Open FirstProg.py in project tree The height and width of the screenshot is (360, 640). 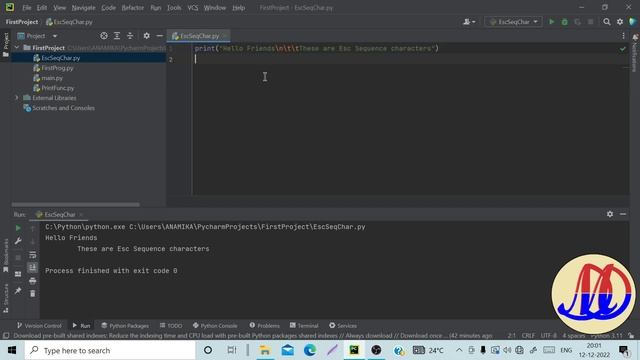click(57, 68)
